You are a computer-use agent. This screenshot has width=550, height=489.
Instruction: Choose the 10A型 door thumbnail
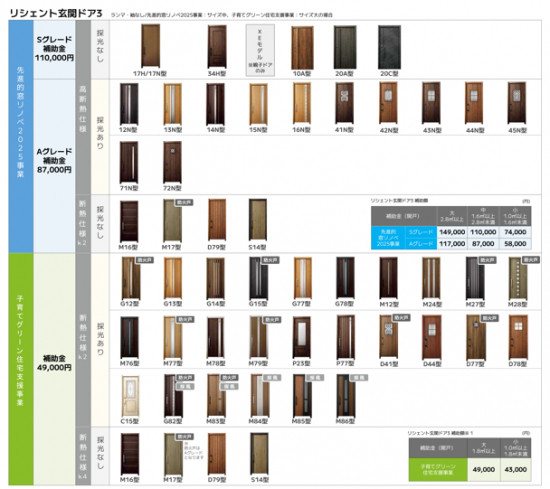click(x=302, y=48)
